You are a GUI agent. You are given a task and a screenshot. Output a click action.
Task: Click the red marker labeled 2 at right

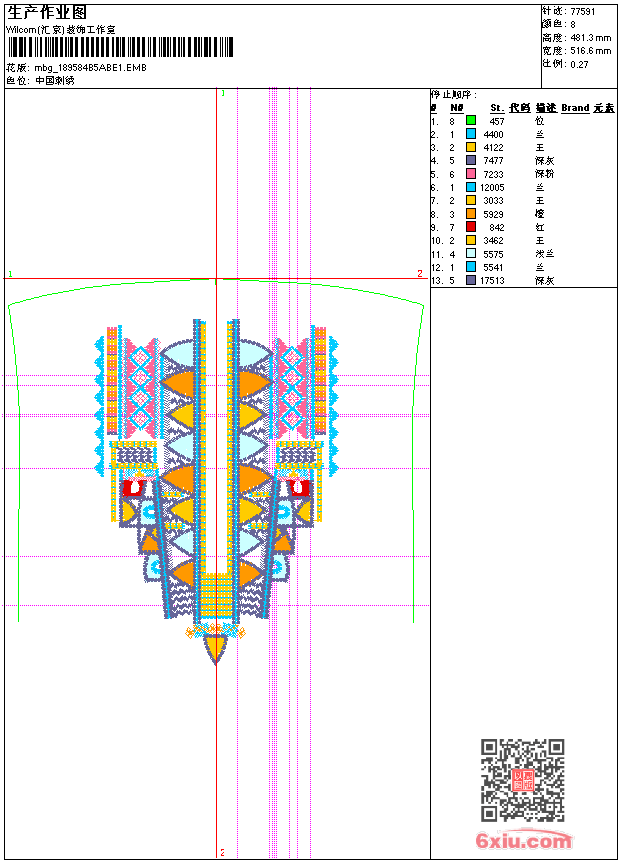pyautogui.click(x=420, y=273)
